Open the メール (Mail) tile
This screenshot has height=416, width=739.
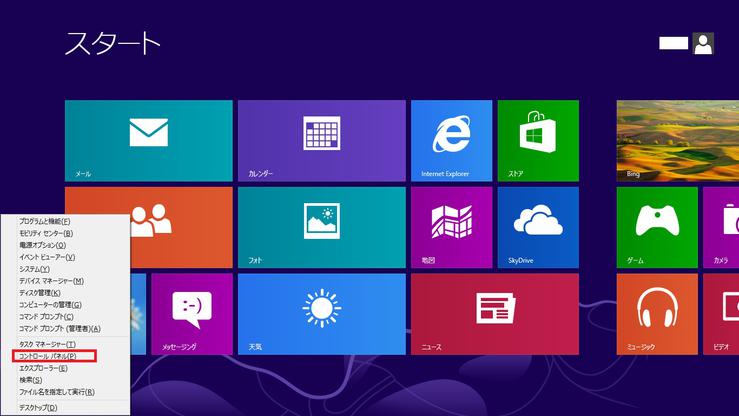click(x=148, y=140)
